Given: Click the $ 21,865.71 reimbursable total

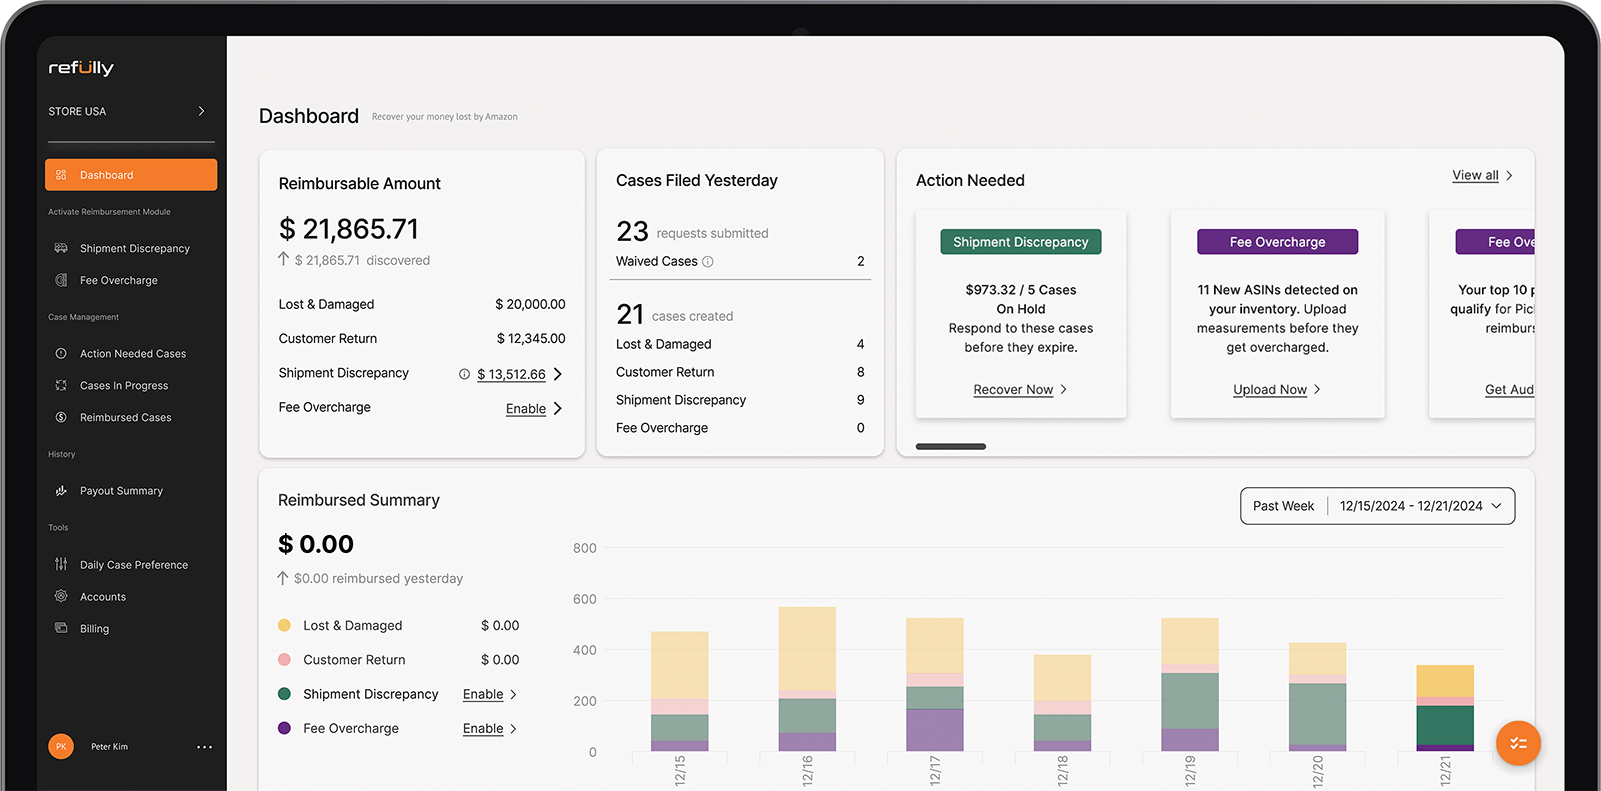Looking at the screenshot, I should (349, 229).
